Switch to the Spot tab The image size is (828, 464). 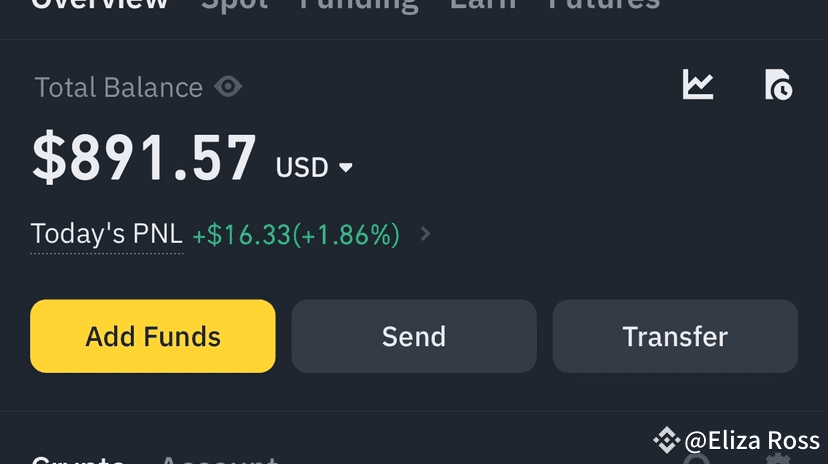(234, 4)
